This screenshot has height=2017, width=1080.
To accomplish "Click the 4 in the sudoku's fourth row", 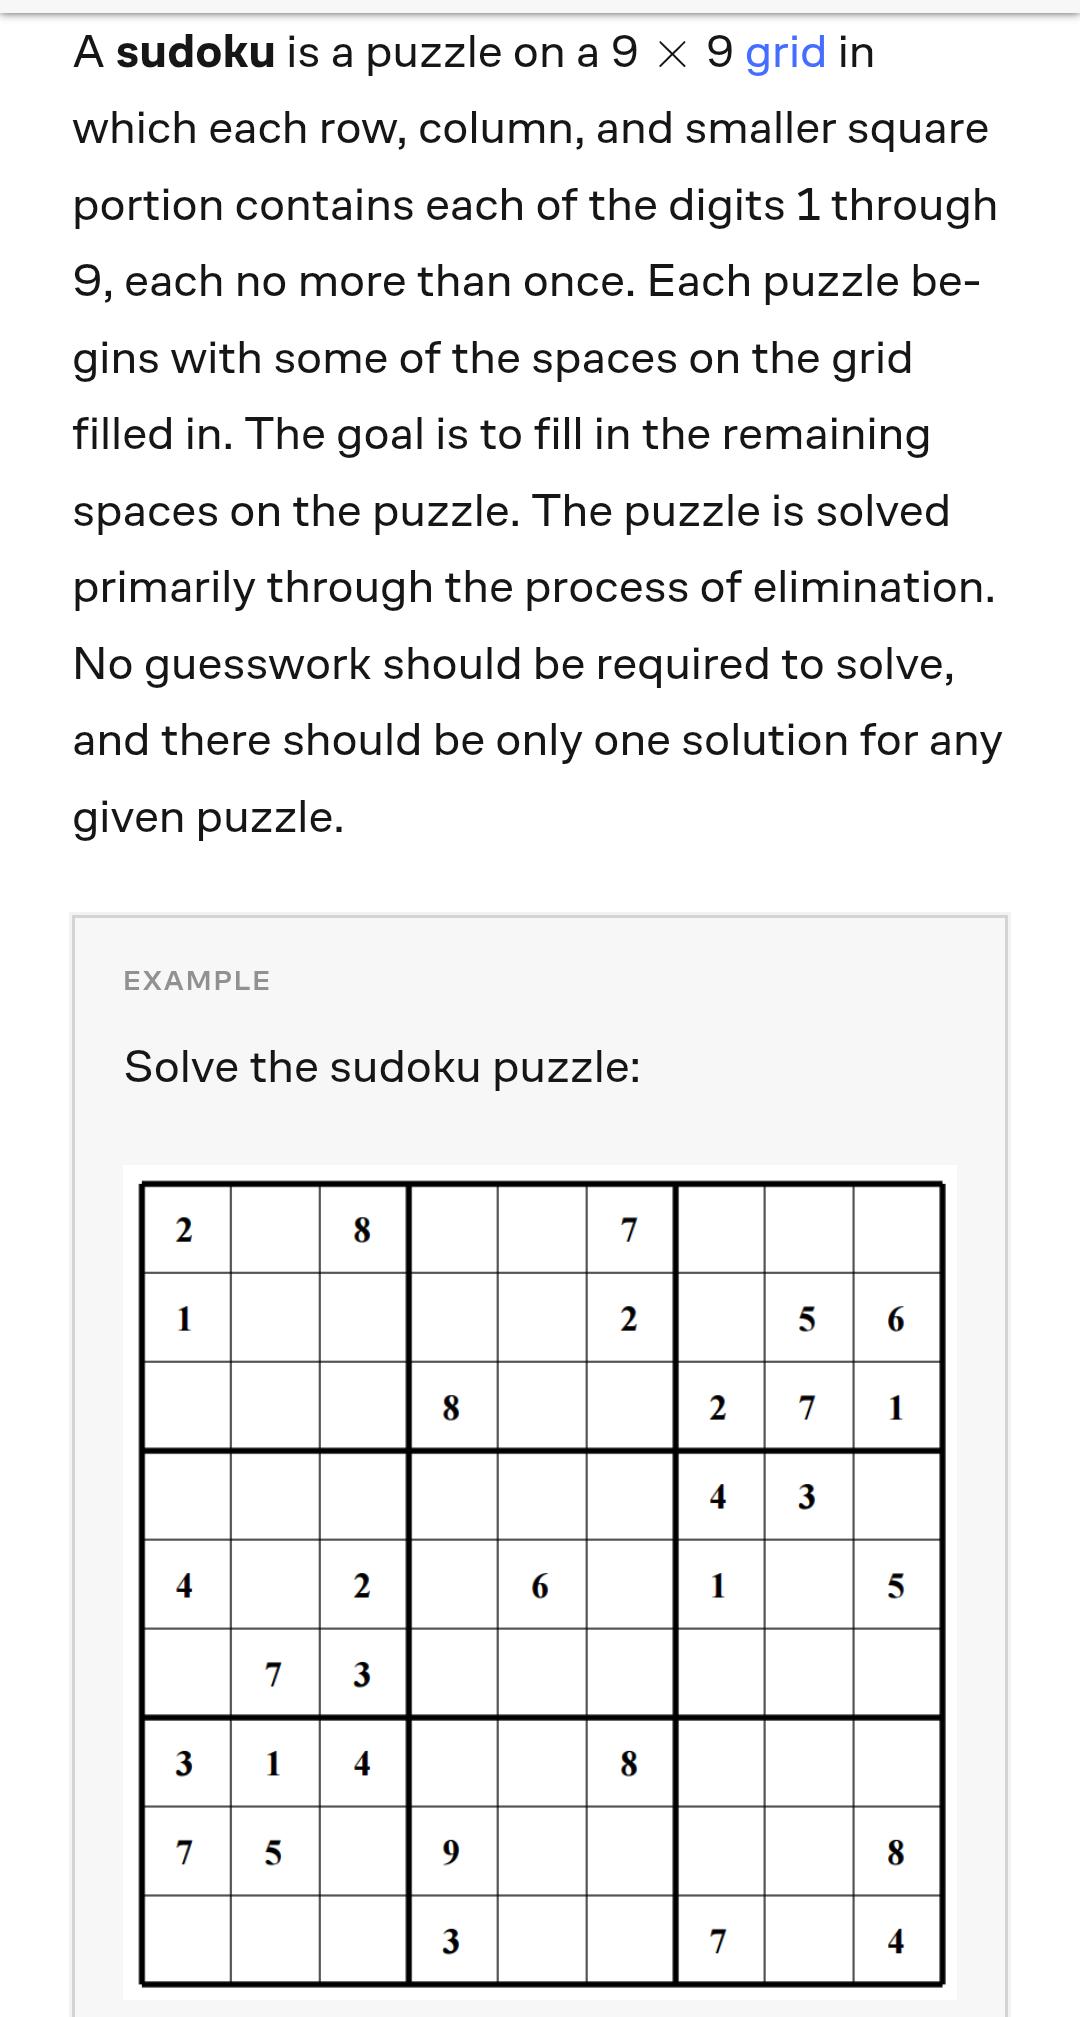I will click(718, 1496).
